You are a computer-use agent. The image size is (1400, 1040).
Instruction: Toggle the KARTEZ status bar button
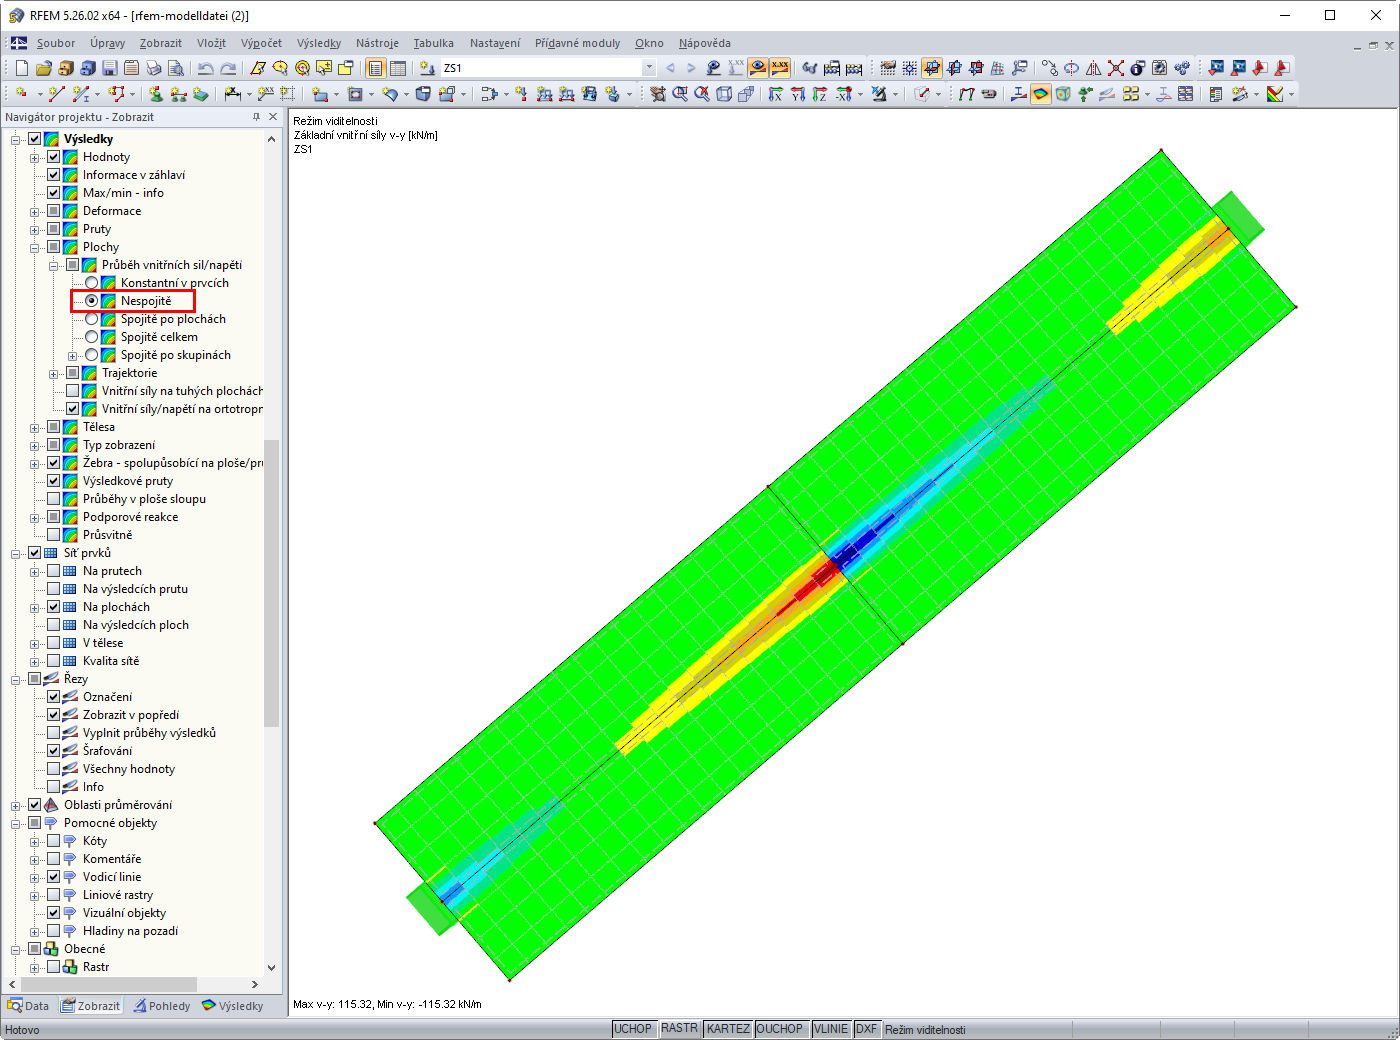(x=728, y=1029)
